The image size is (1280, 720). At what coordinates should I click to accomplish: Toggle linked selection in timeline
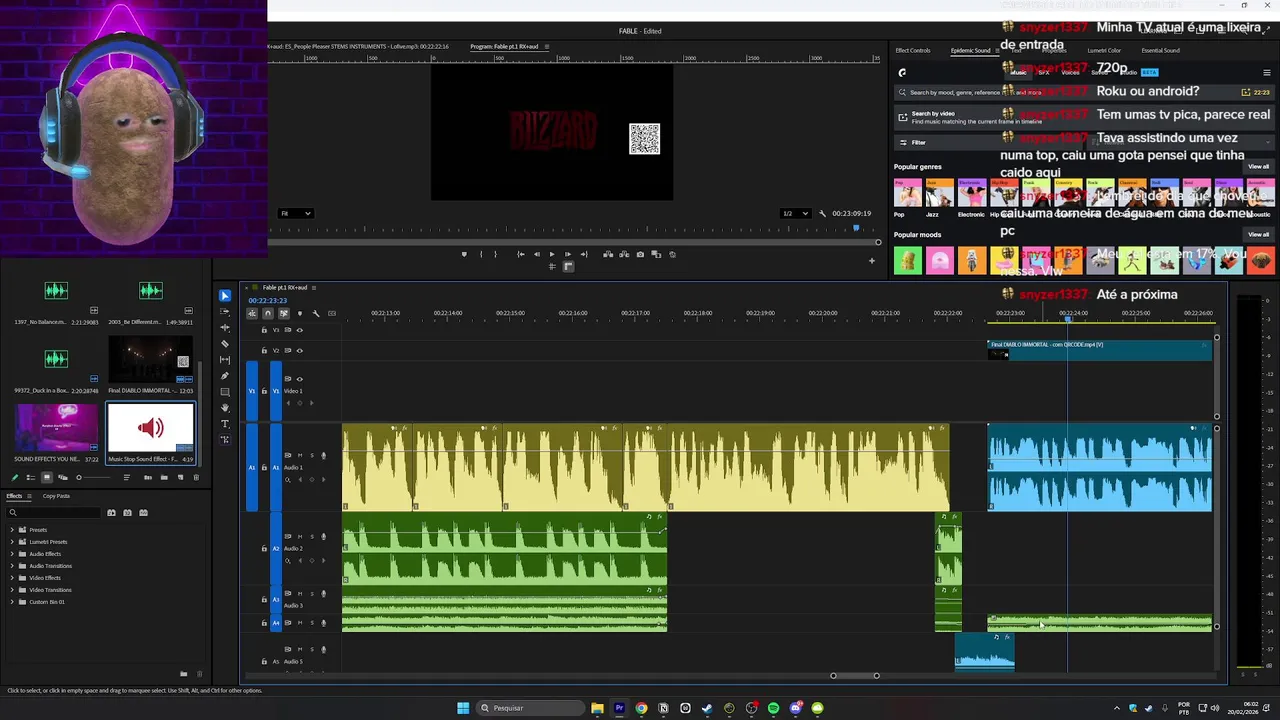pos(283,313)
